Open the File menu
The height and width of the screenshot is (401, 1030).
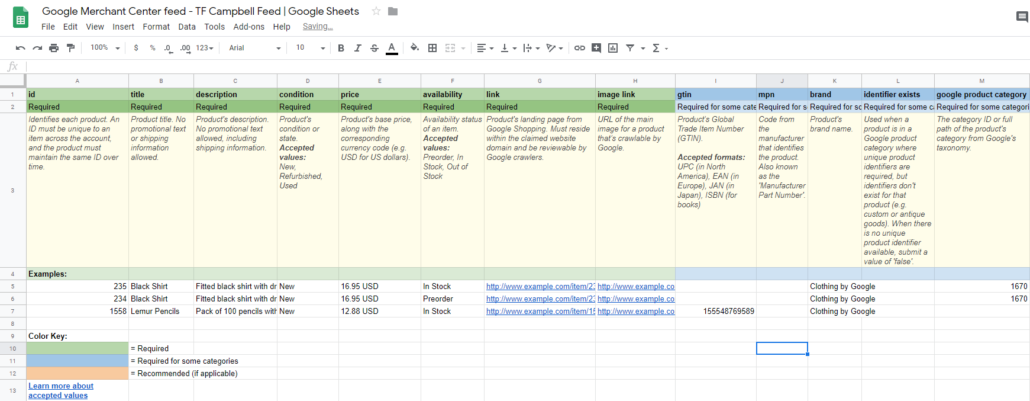tap(48, 27)
